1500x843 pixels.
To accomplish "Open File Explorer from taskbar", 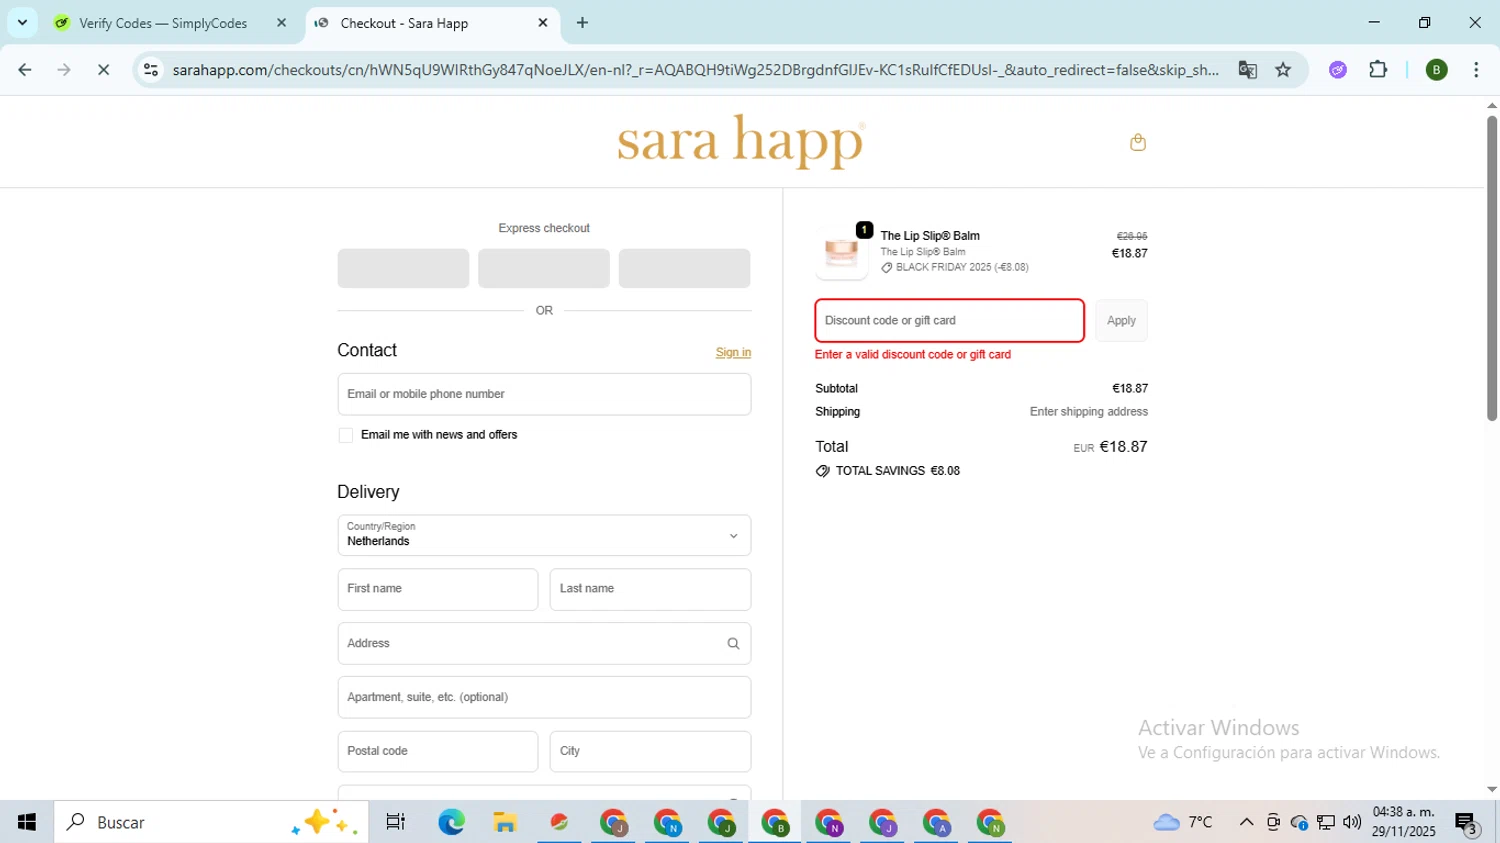I will [505, 822].
